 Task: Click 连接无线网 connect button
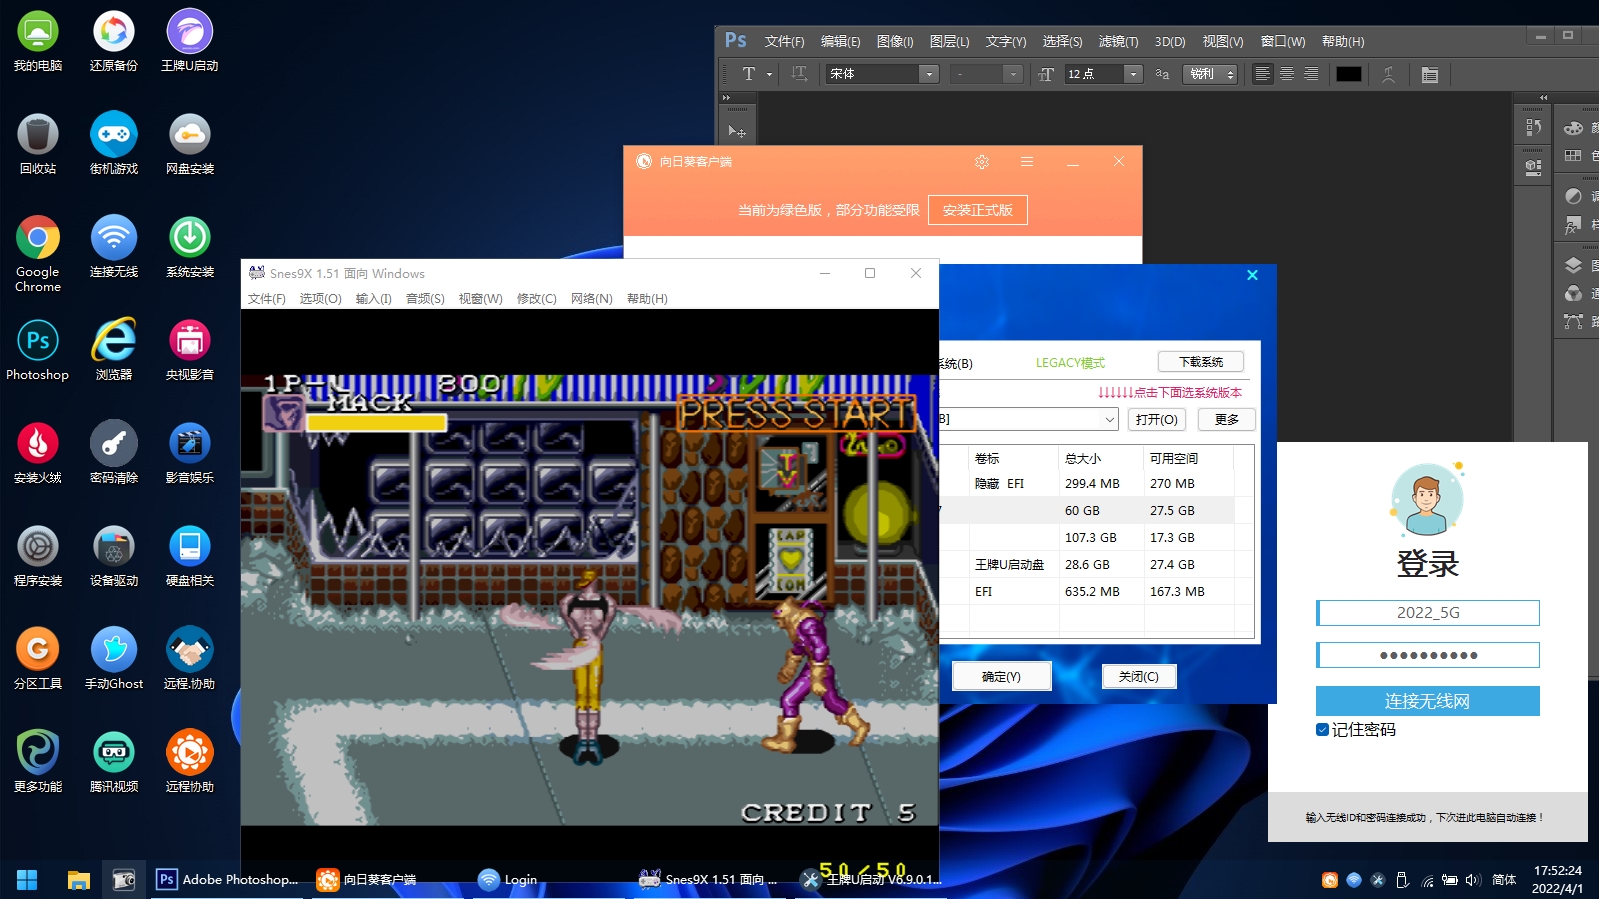(x=1427, y=701)
